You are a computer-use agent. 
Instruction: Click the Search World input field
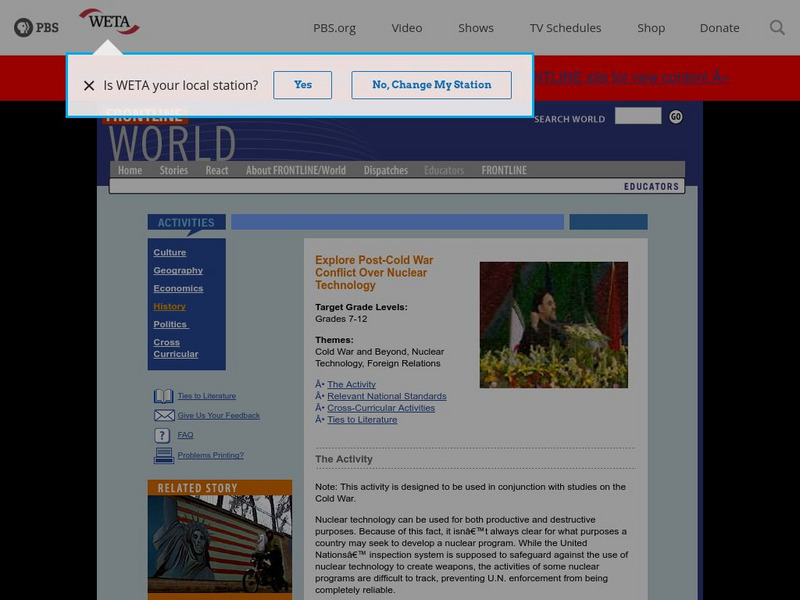click(x=638, y=116)
